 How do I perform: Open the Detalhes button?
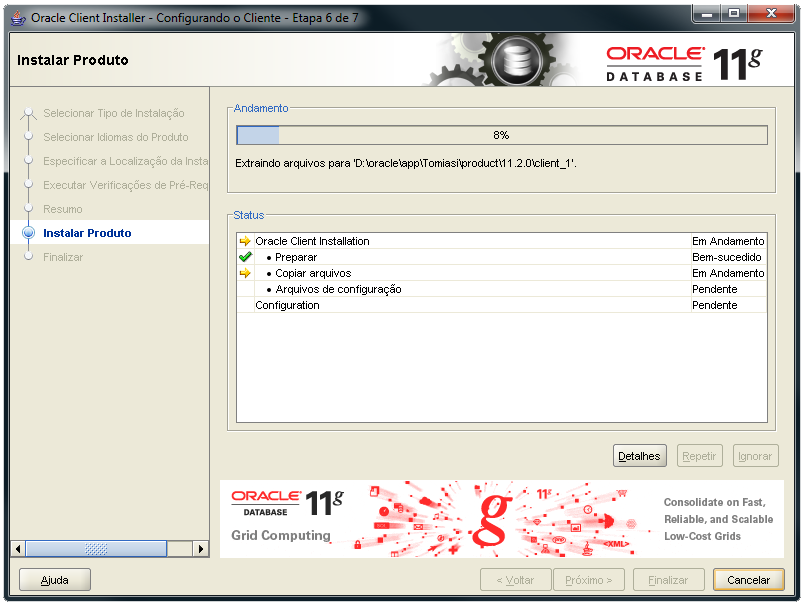(639, 456)
